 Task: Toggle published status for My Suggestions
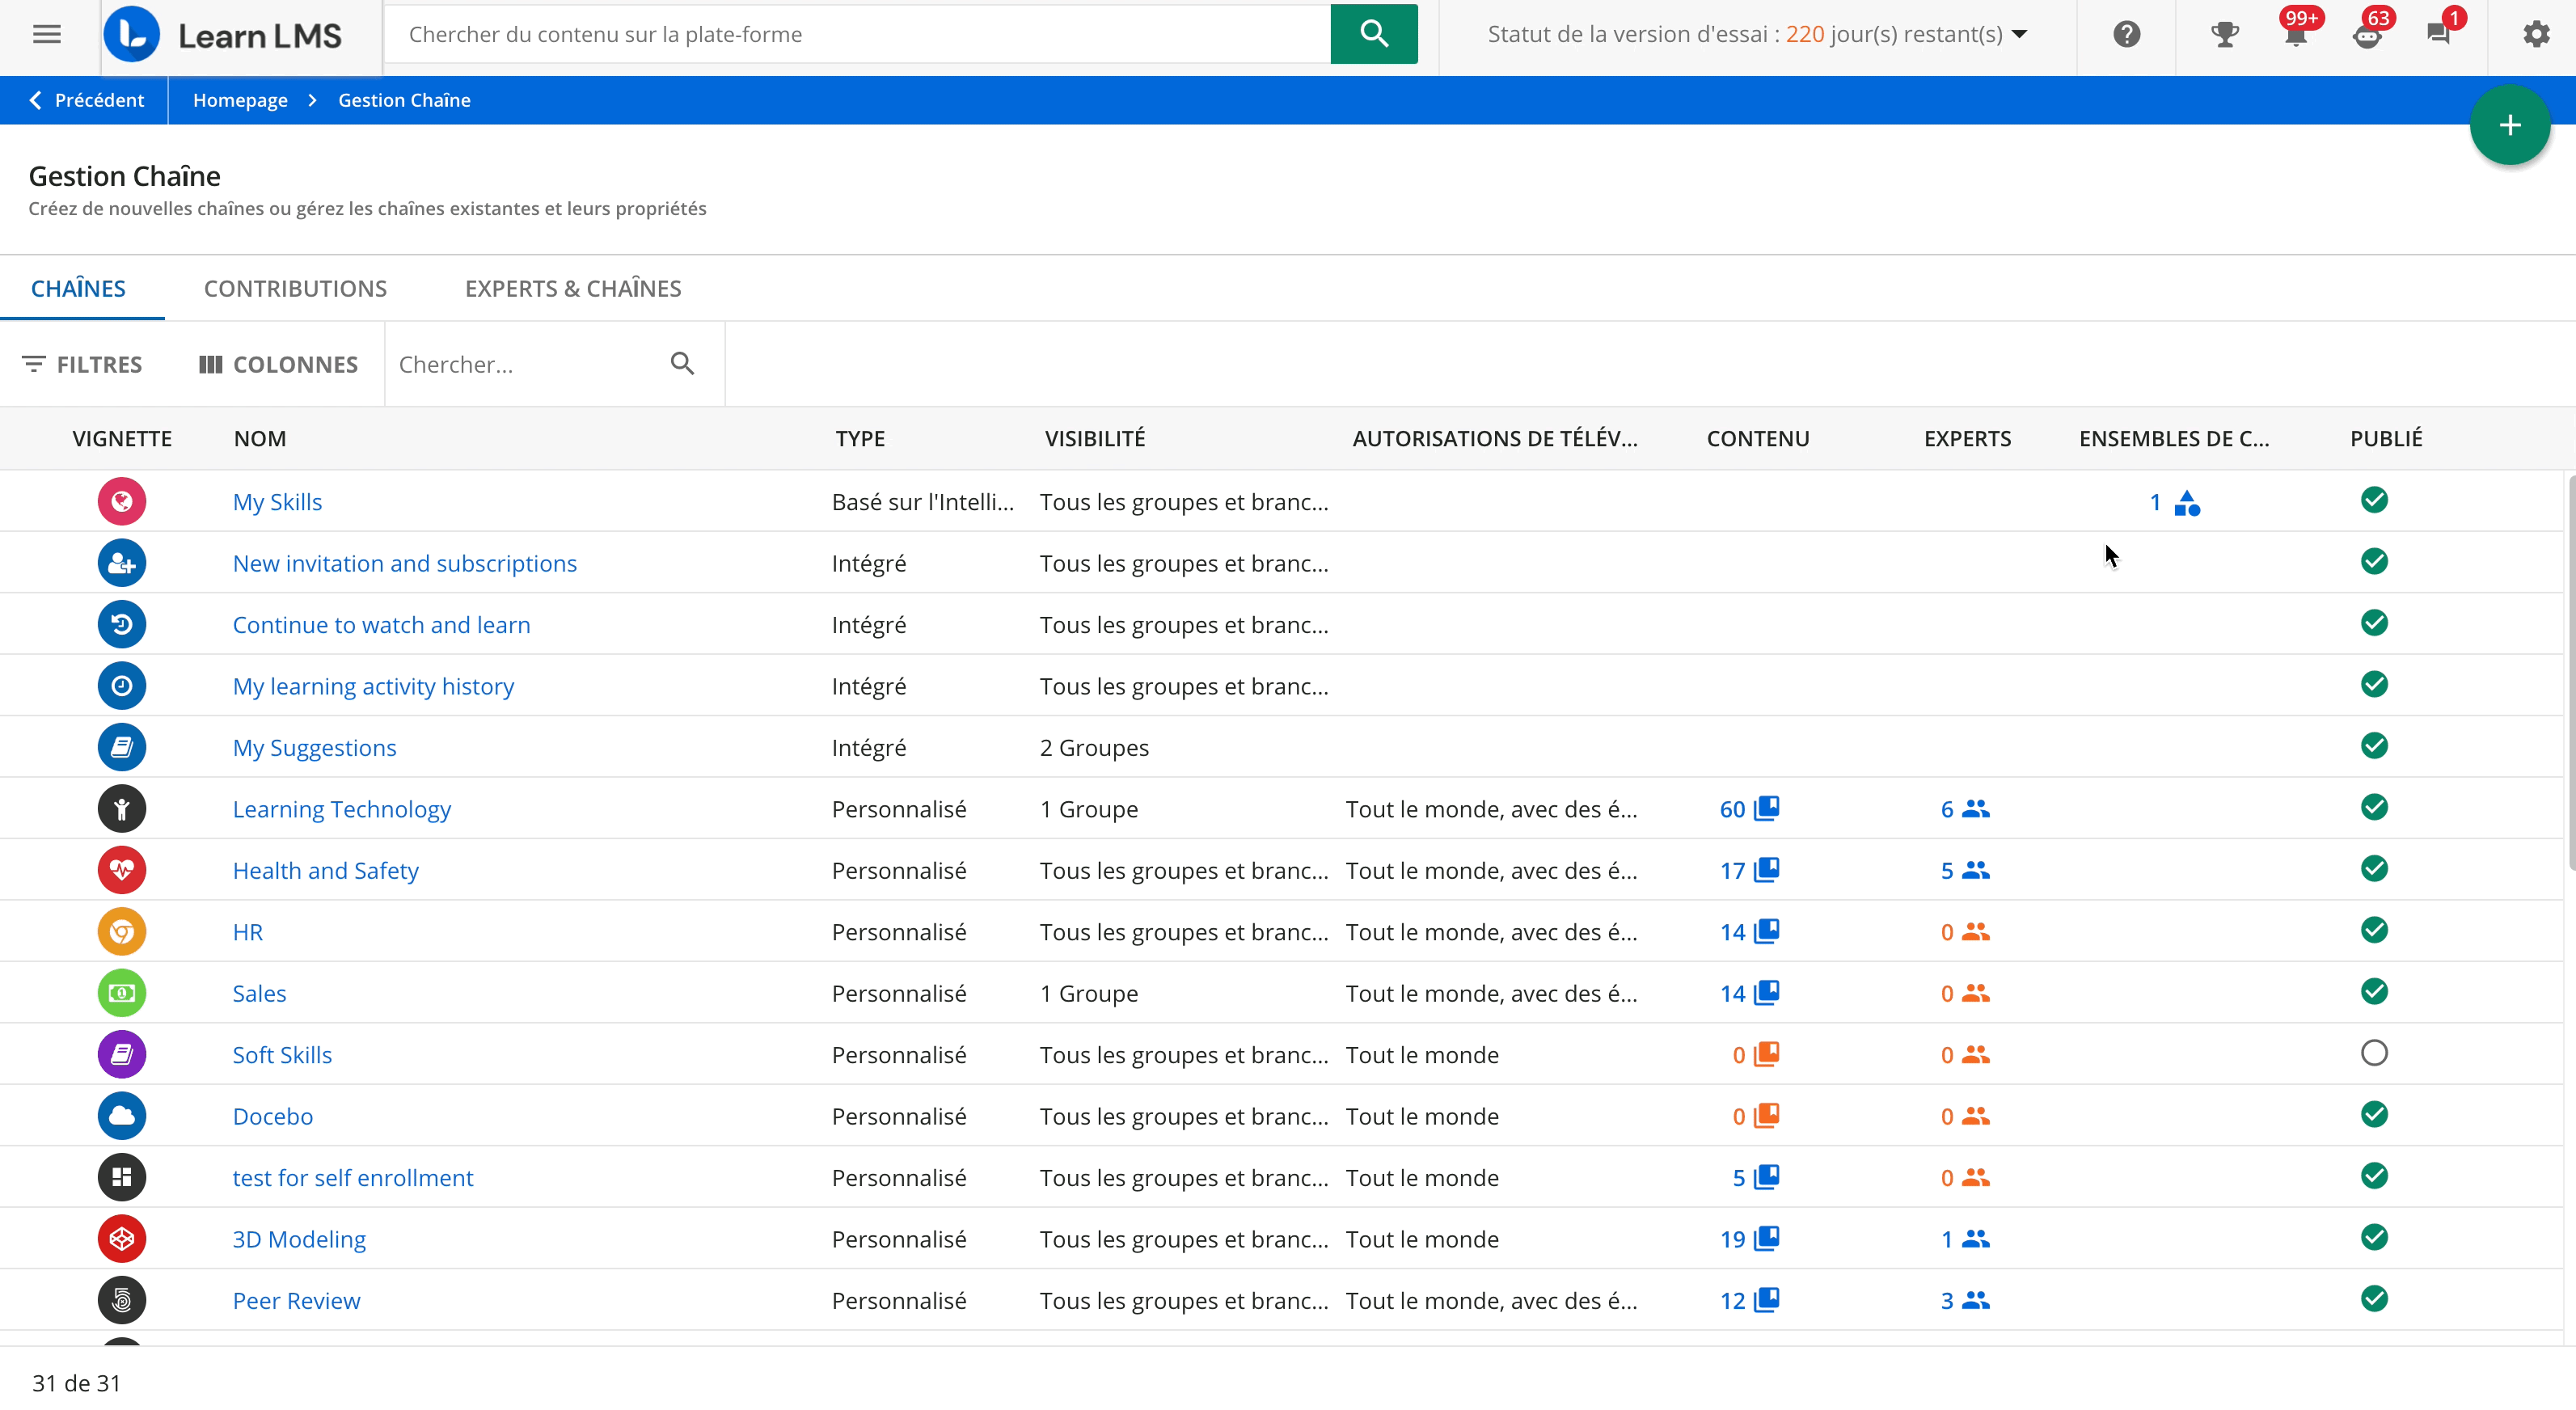click(x=2374, y=745)
